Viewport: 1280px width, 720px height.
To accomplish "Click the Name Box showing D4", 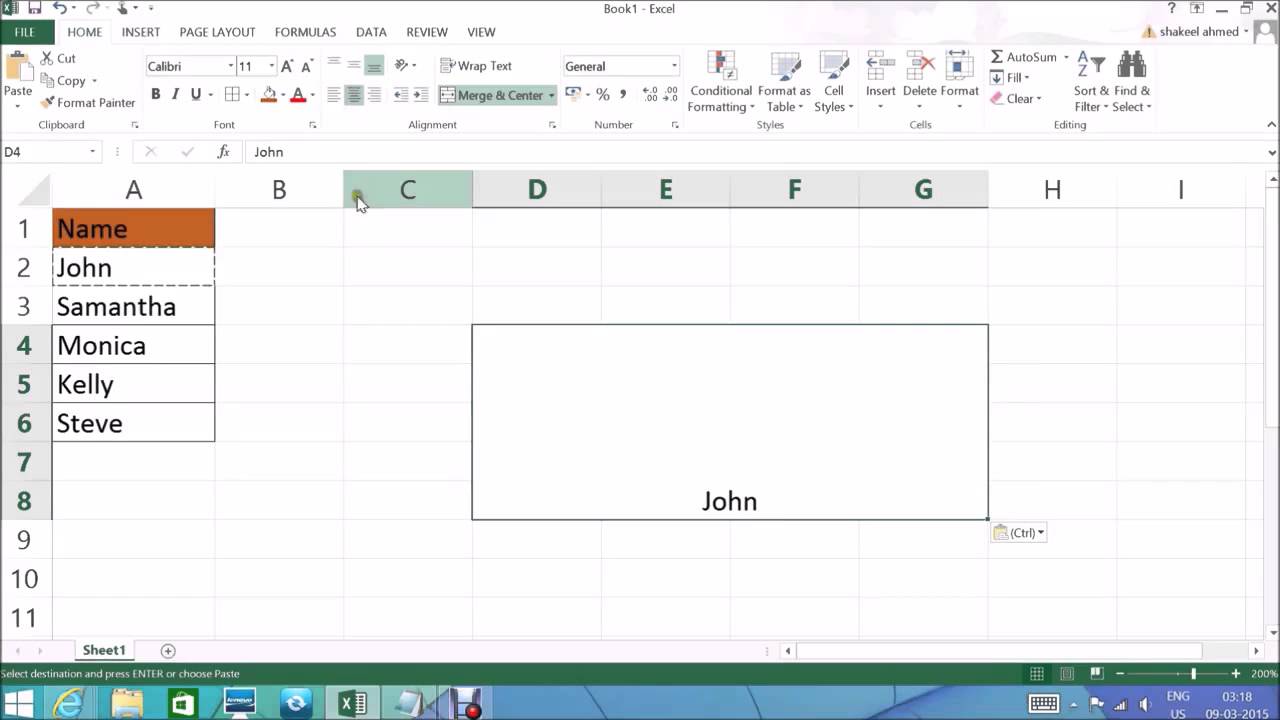I will pyautogui.click(x=50, y=152).
